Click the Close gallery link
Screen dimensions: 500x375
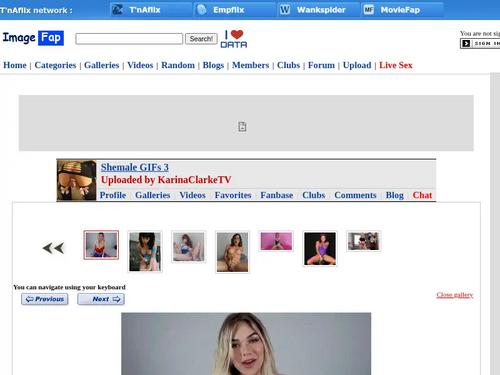(455, 295)
